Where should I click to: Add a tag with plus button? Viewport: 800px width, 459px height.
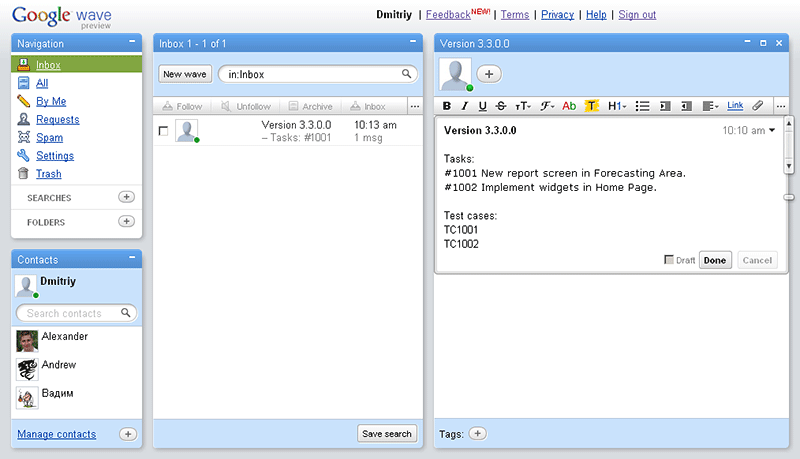[x=478, y=434]
